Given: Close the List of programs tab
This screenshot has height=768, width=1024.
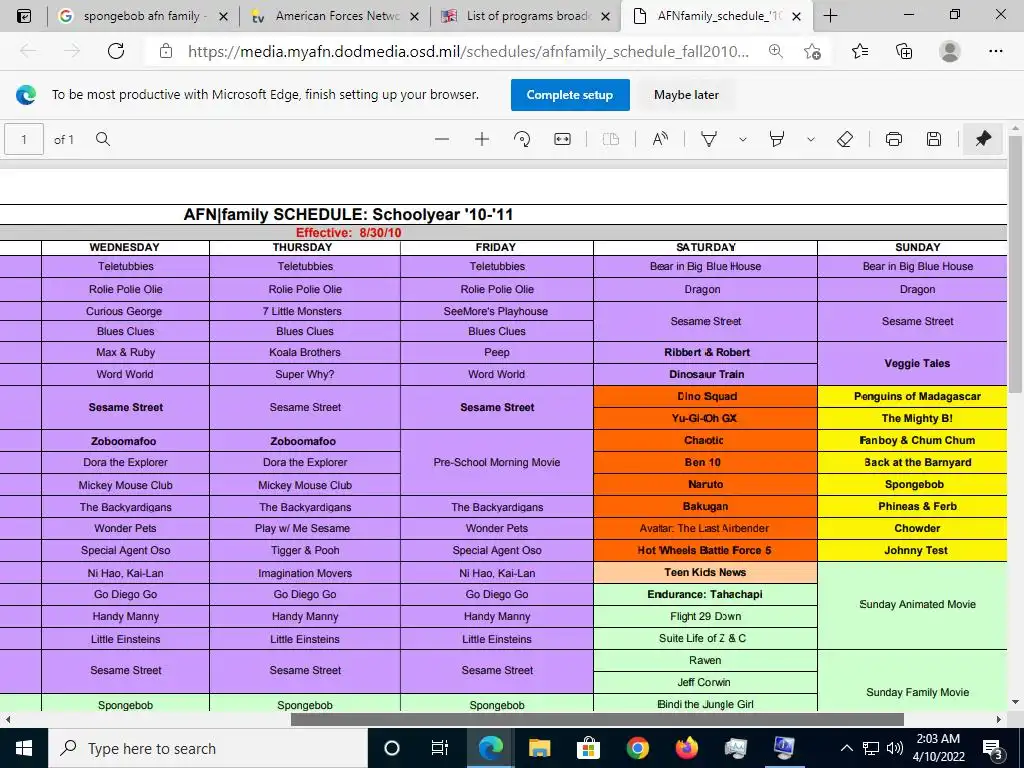Looking at the screenshot, I should 605,16.
